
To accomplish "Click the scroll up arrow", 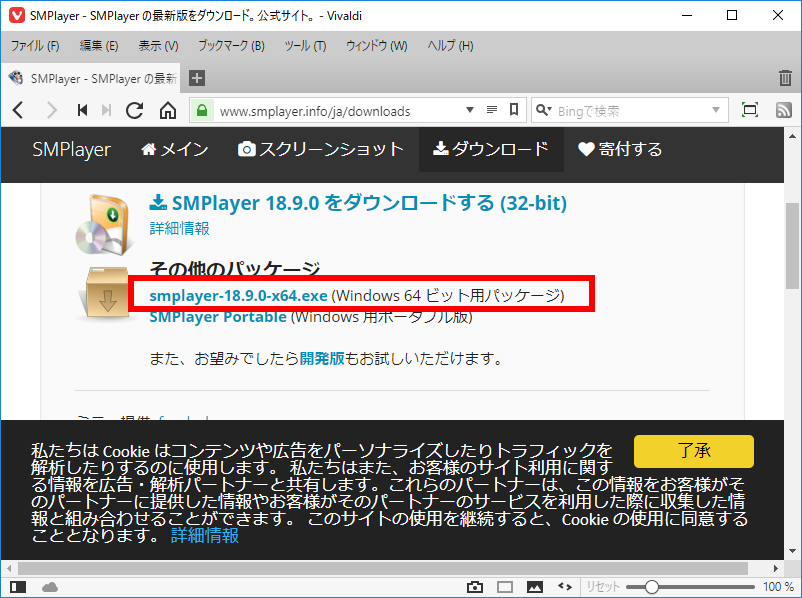I will point(793,136).
